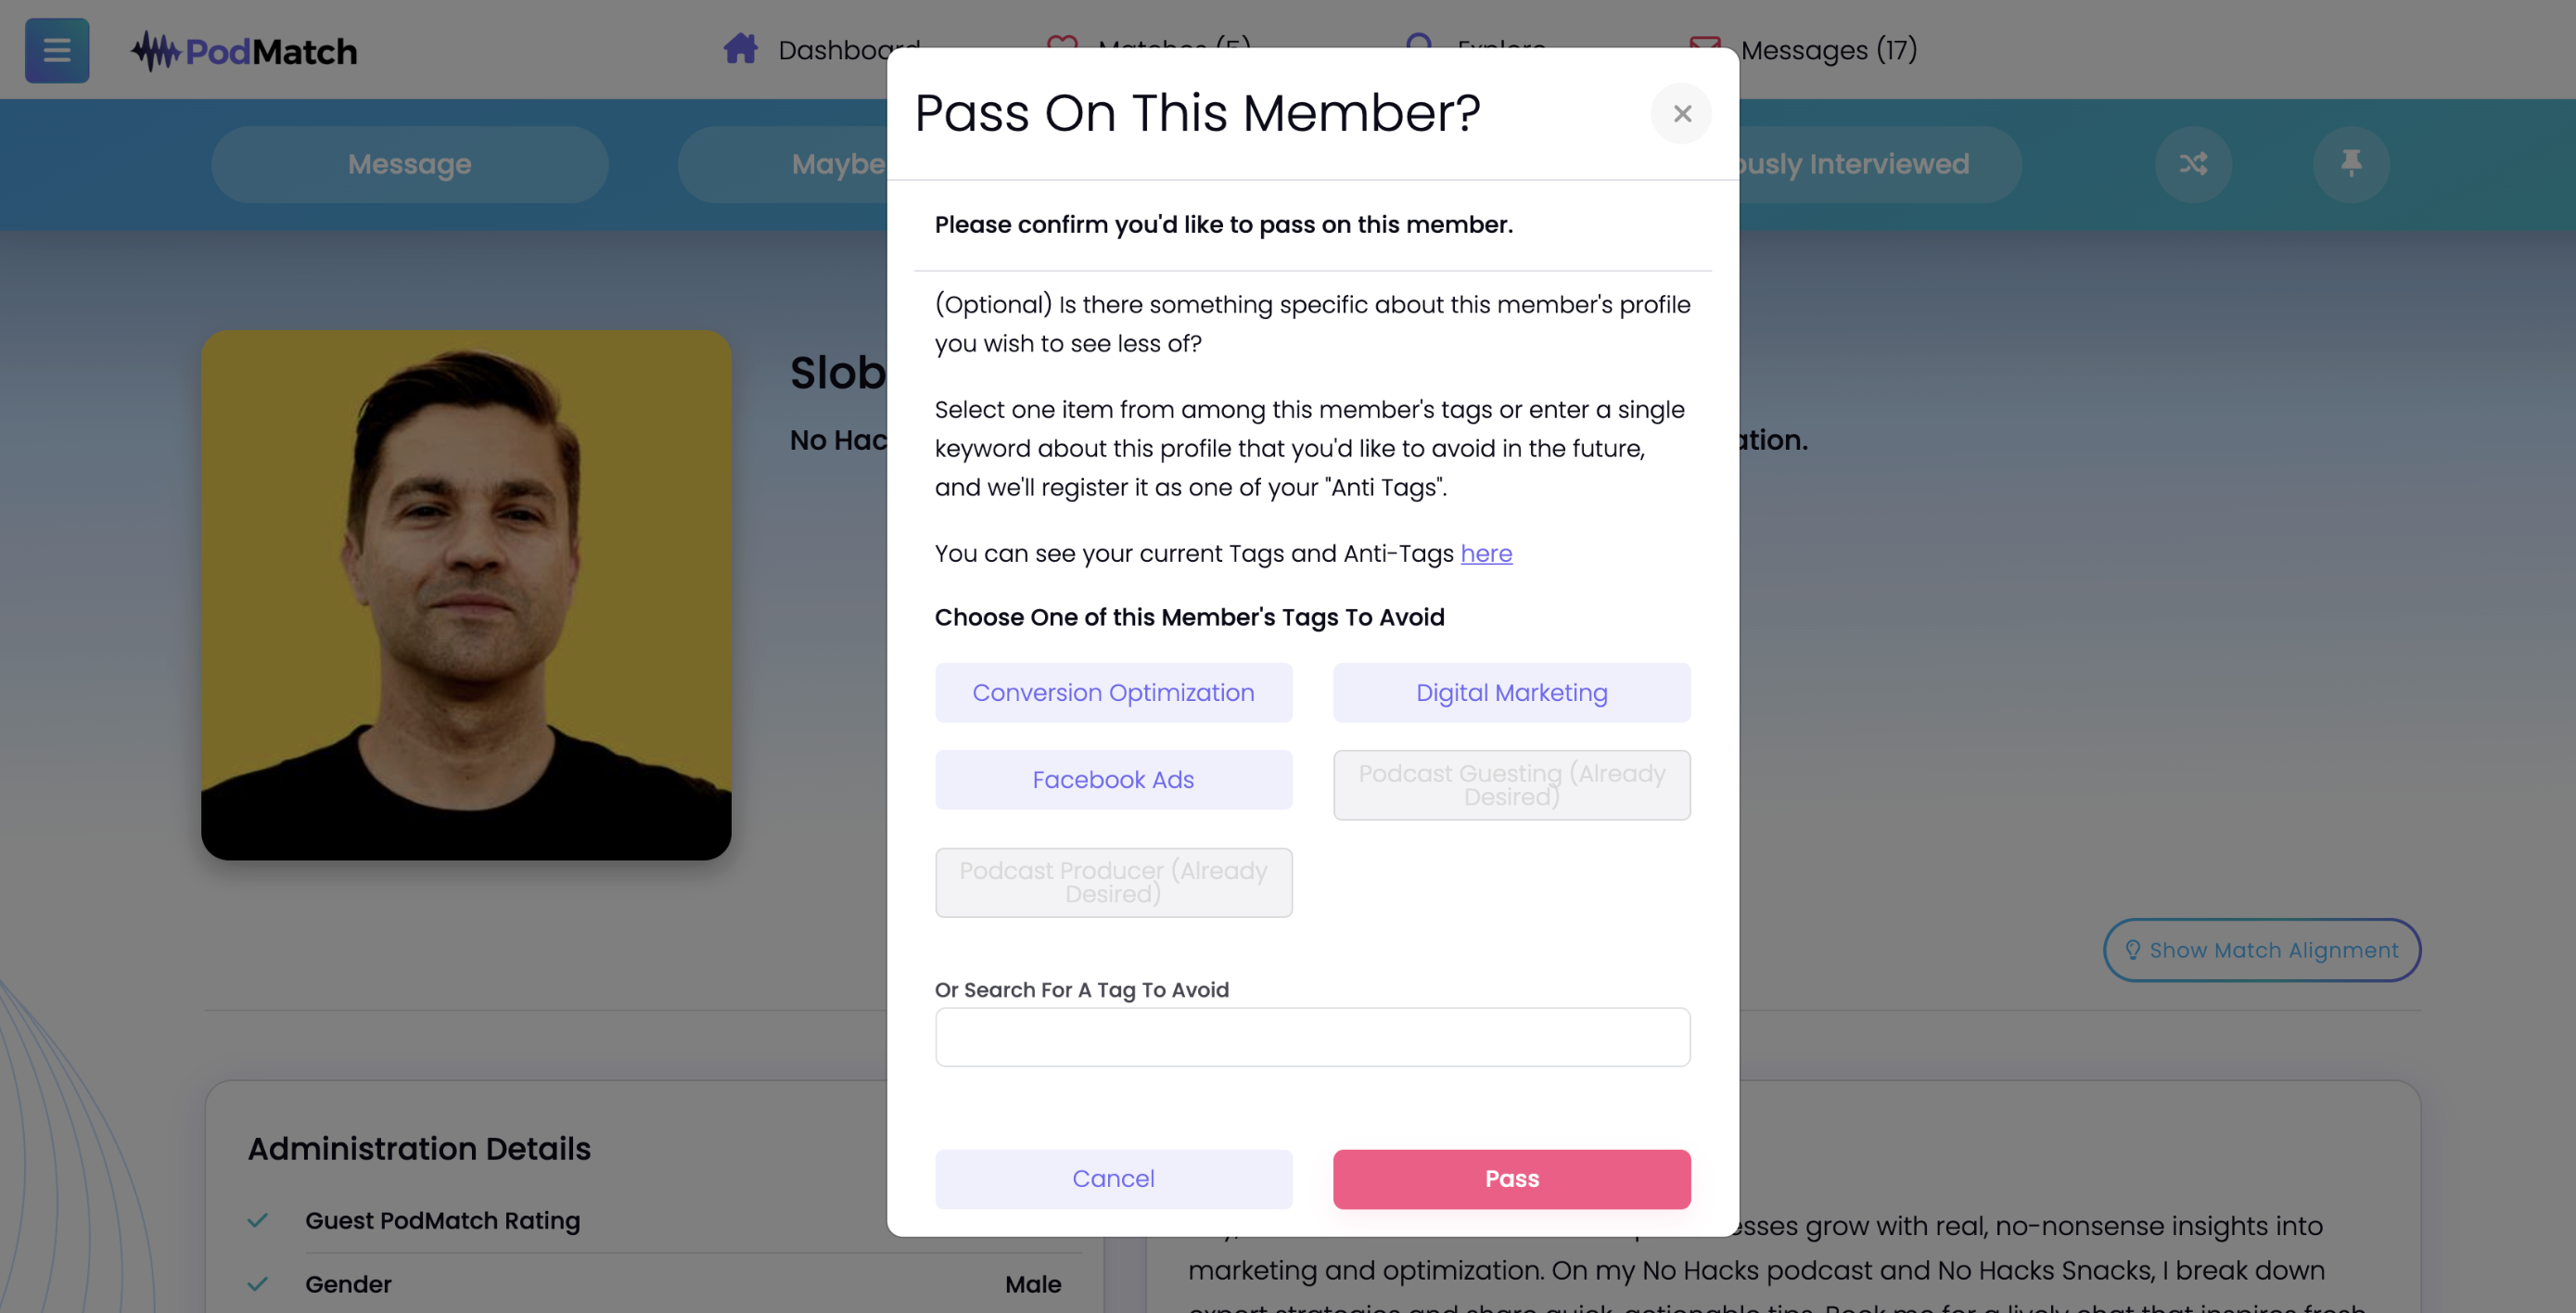This screenshot has width=2576, height=1313.
Task: Pin this member's profile
Action: tap(2352, 164)
